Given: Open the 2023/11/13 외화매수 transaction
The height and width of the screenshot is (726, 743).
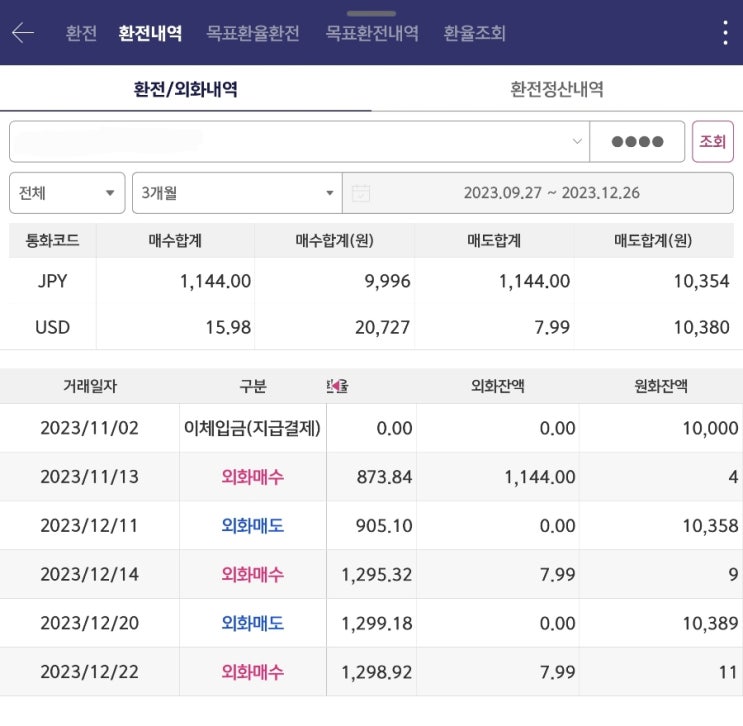Looking at the screenshot, I should tap(371, 477).
